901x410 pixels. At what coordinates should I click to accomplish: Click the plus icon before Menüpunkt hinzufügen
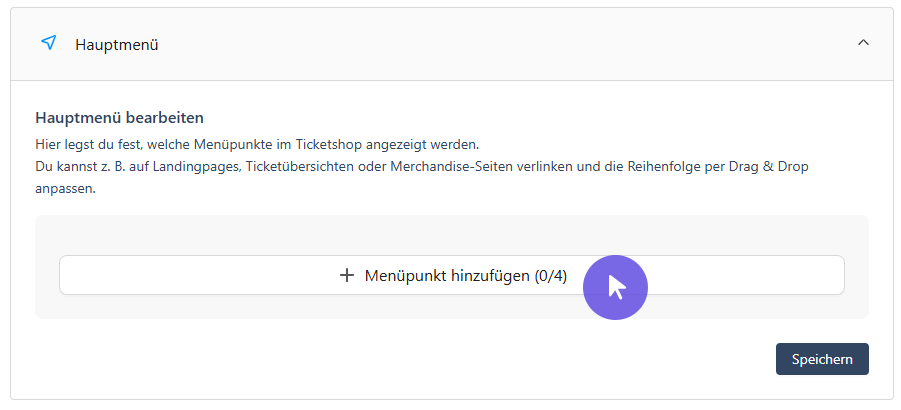(x=346, y=276)
